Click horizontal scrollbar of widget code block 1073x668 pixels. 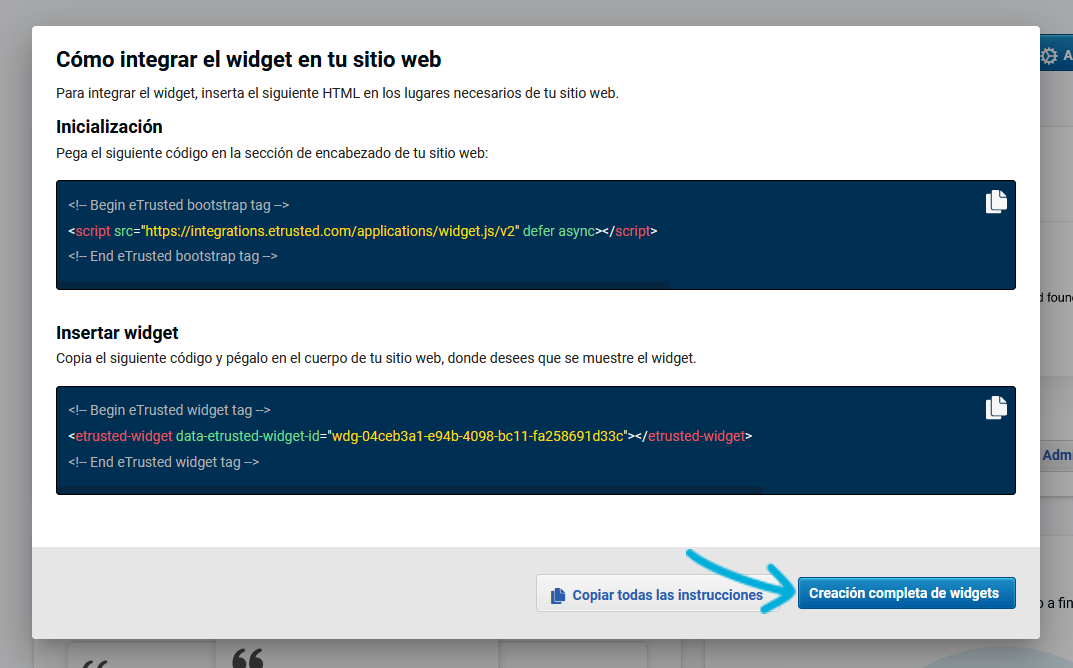[x=411, y=490]
